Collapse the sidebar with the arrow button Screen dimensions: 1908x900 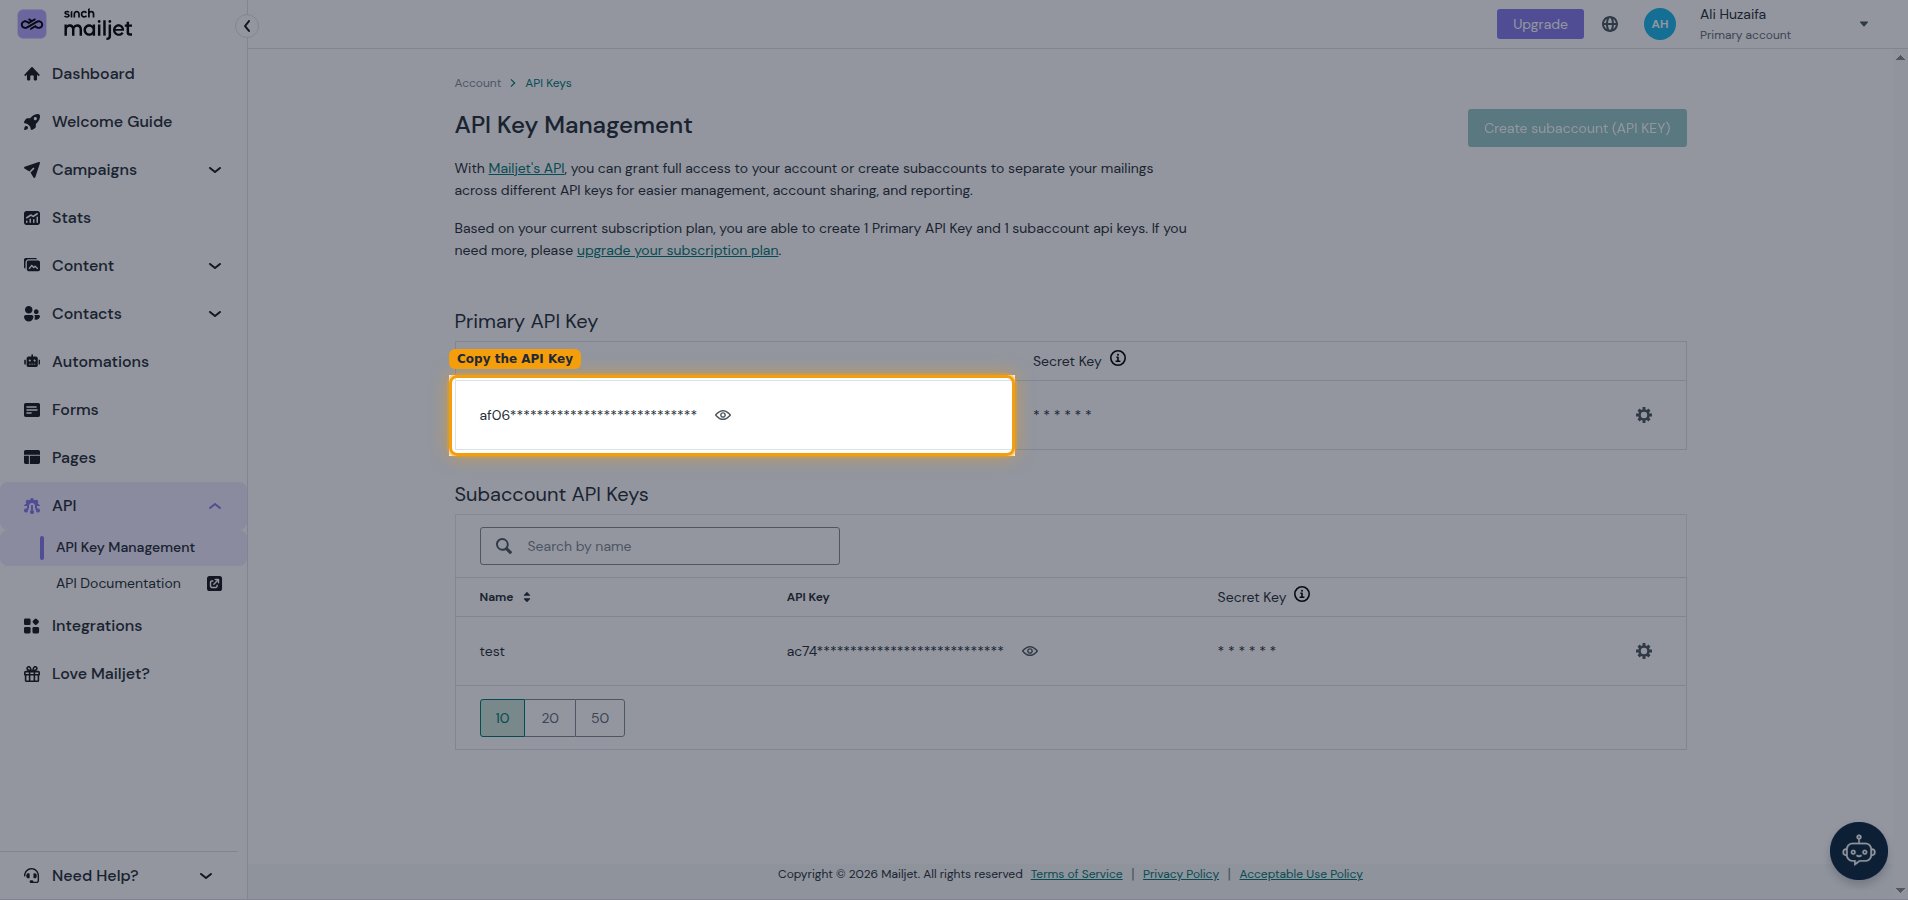246,26
